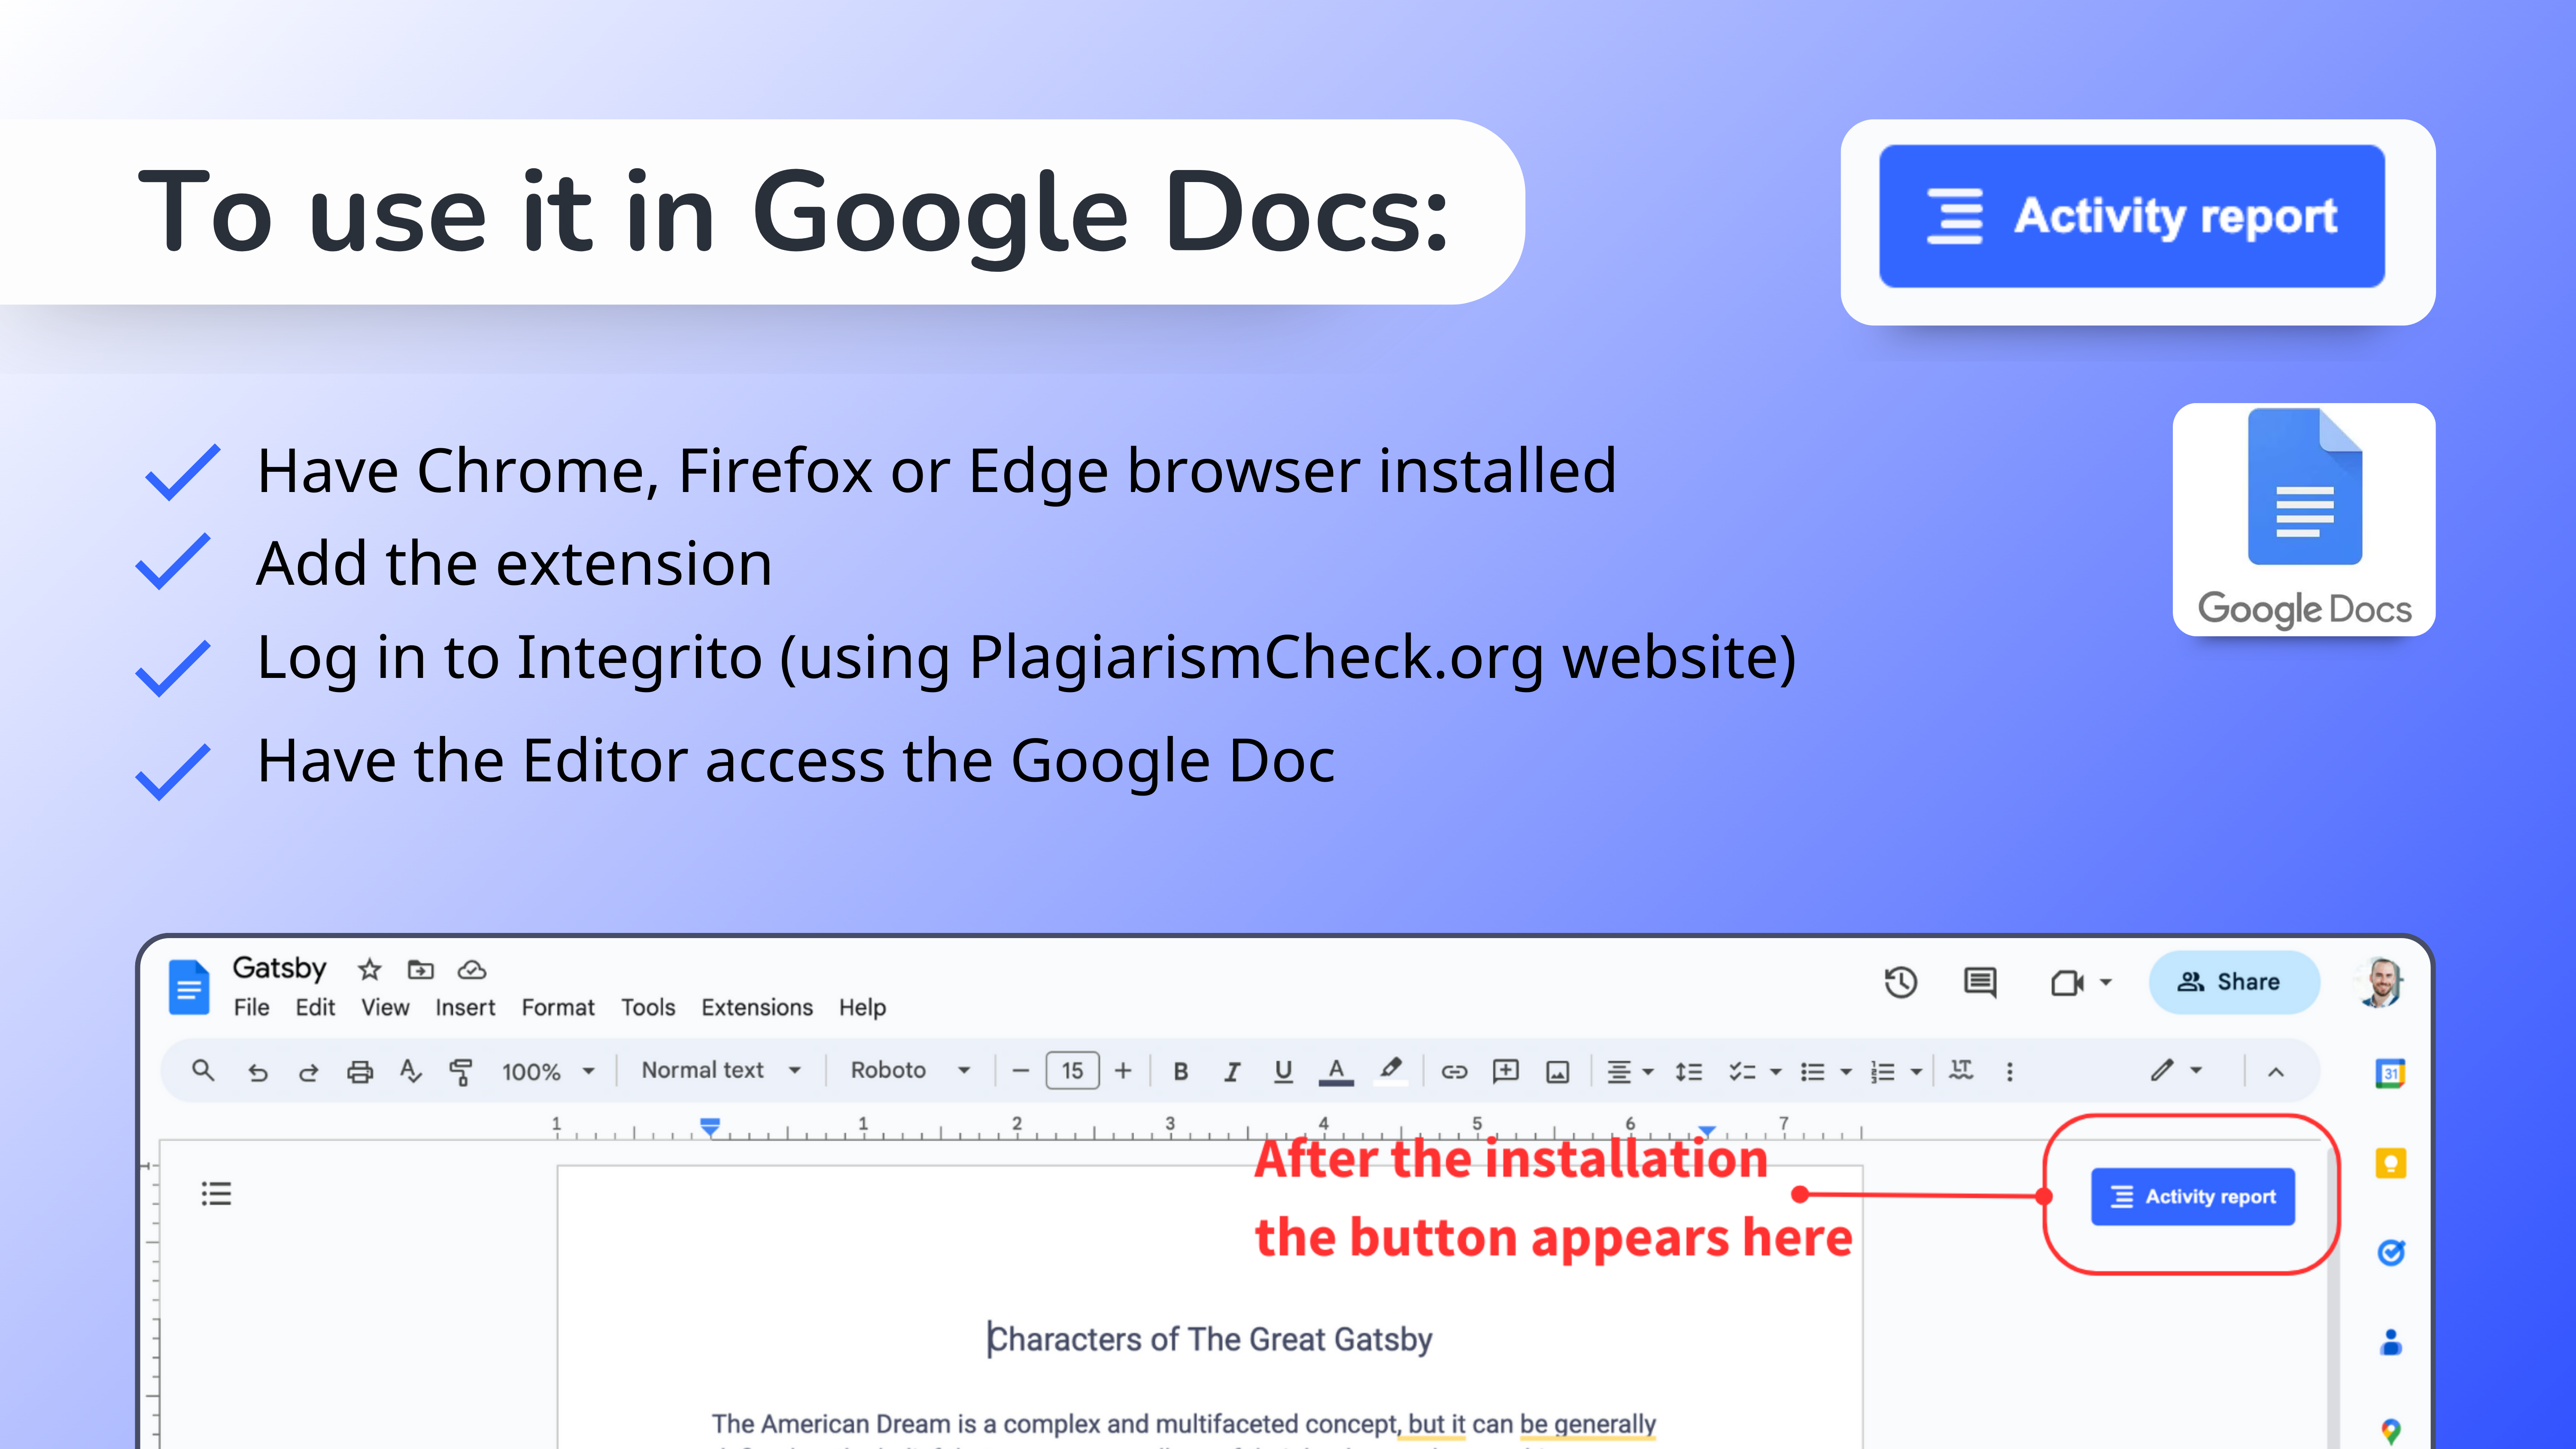
Task: Click the font size 15 field
Action: tap(1072, 1070)
